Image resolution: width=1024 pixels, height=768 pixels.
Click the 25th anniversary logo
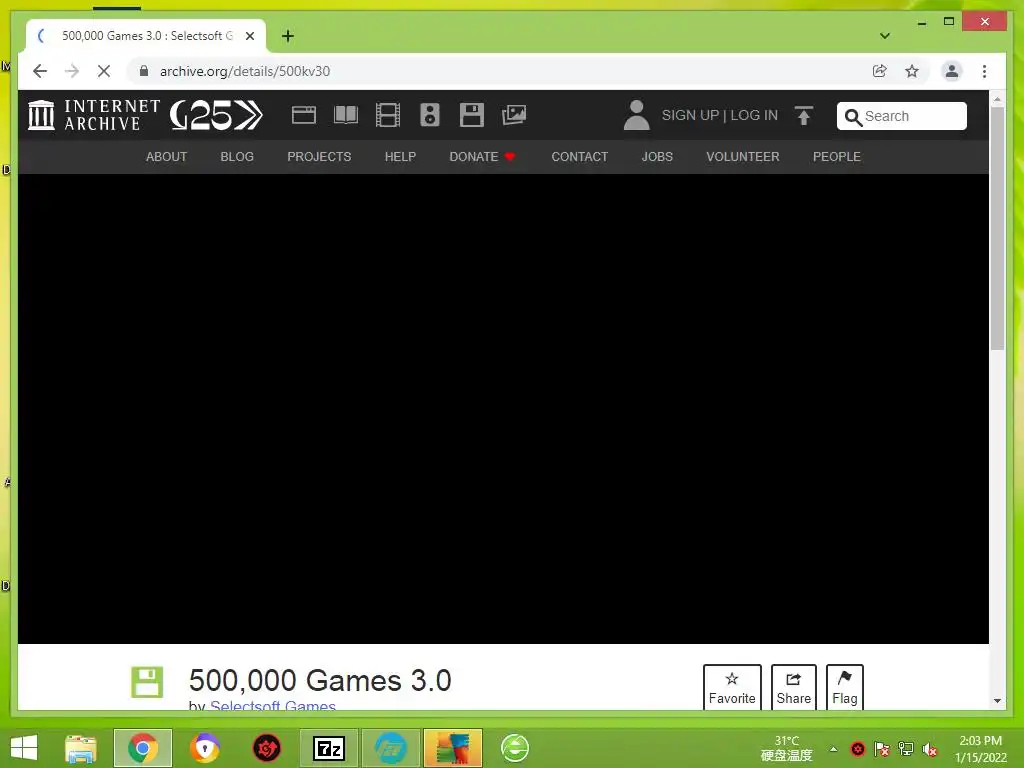(216, 115)
